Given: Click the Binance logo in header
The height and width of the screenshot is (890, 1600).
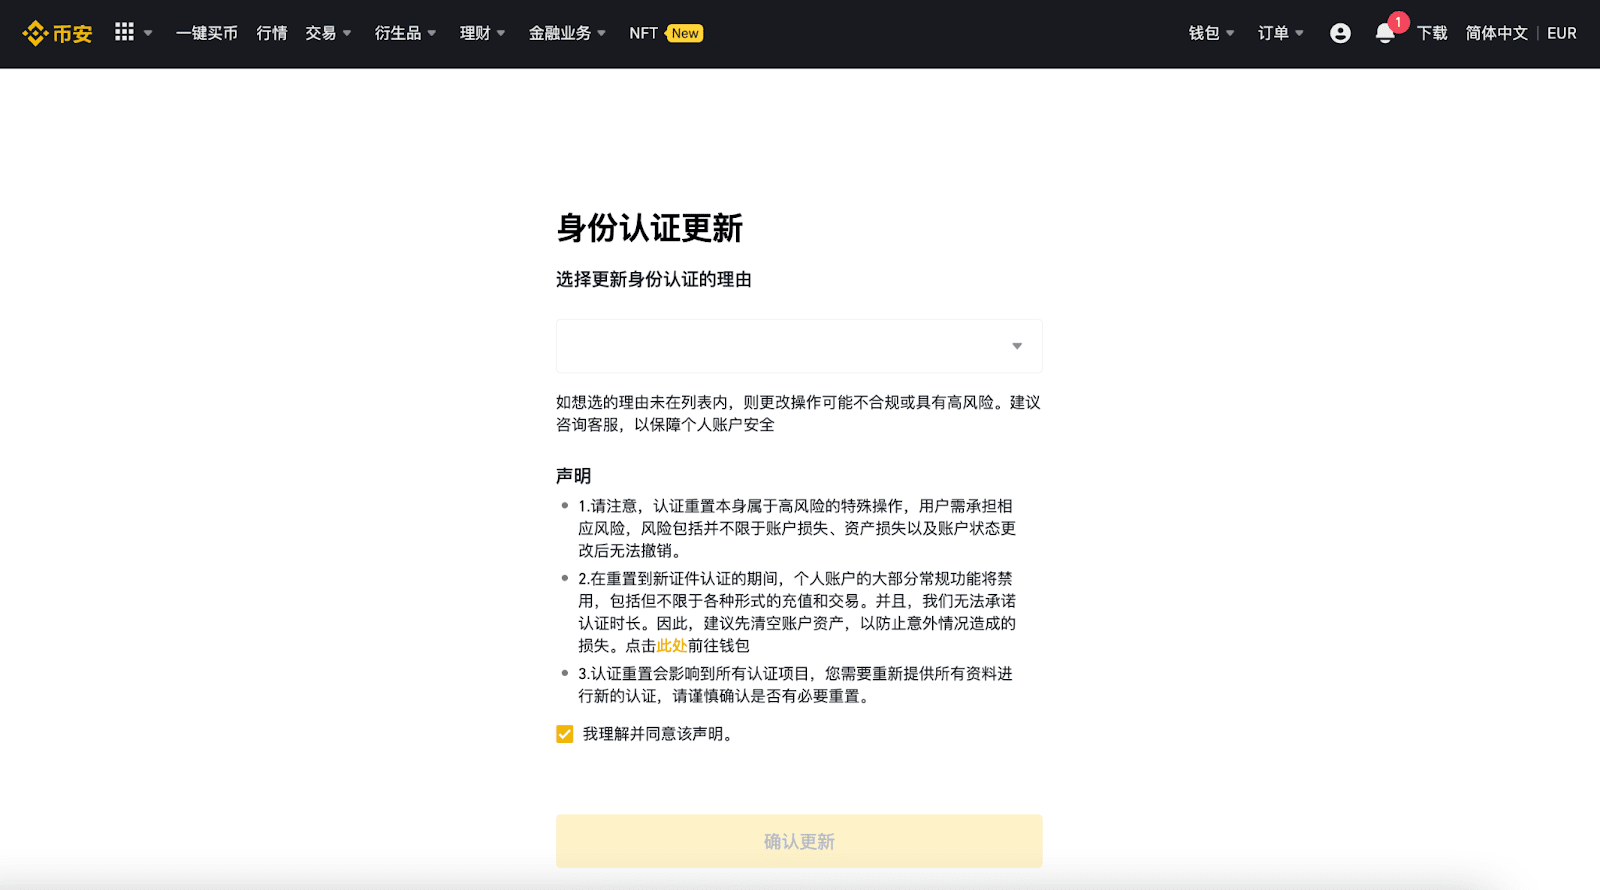Looking at the screenshot, I should click(x=57, y=33).
